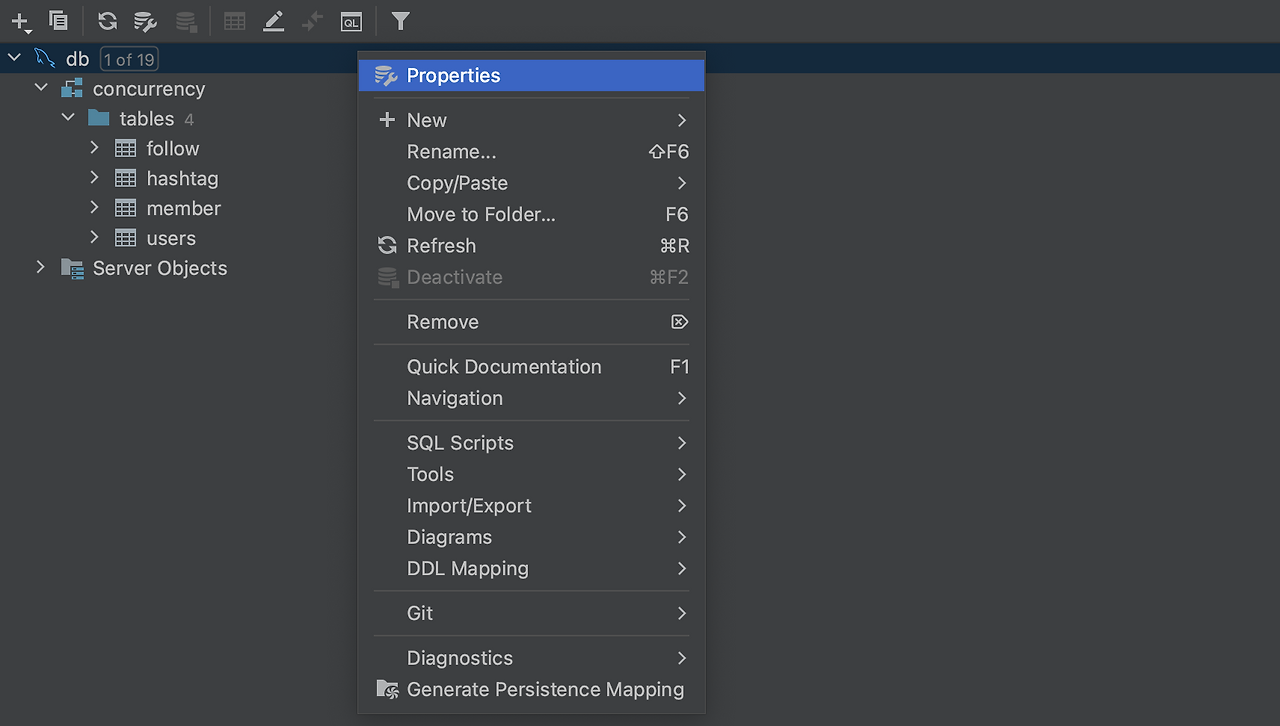Select the member table in the tree

click(183, 209)
